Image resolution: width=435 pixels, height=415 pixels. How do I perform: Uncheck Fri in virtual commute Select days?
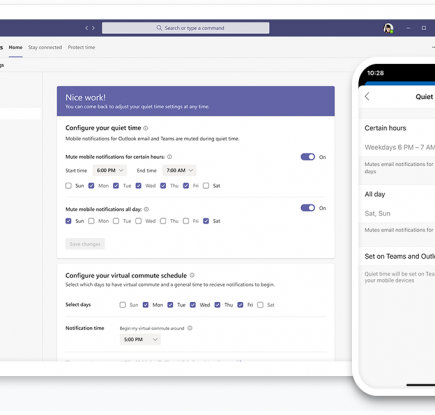(240, 305)
